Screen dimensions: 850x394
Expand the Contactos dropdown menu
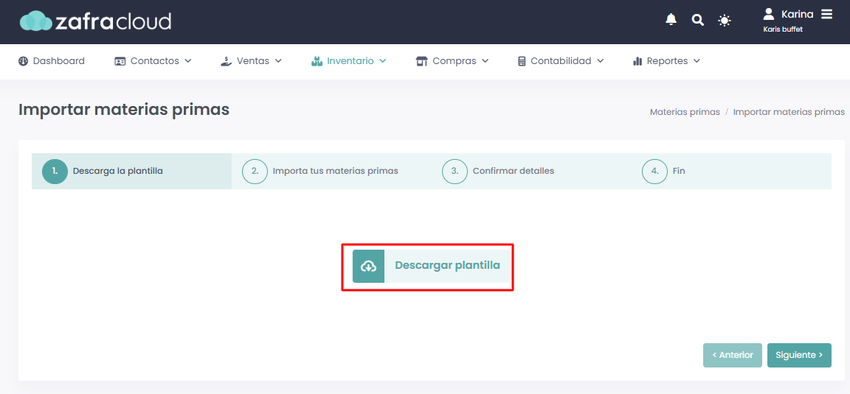point(153,61)
